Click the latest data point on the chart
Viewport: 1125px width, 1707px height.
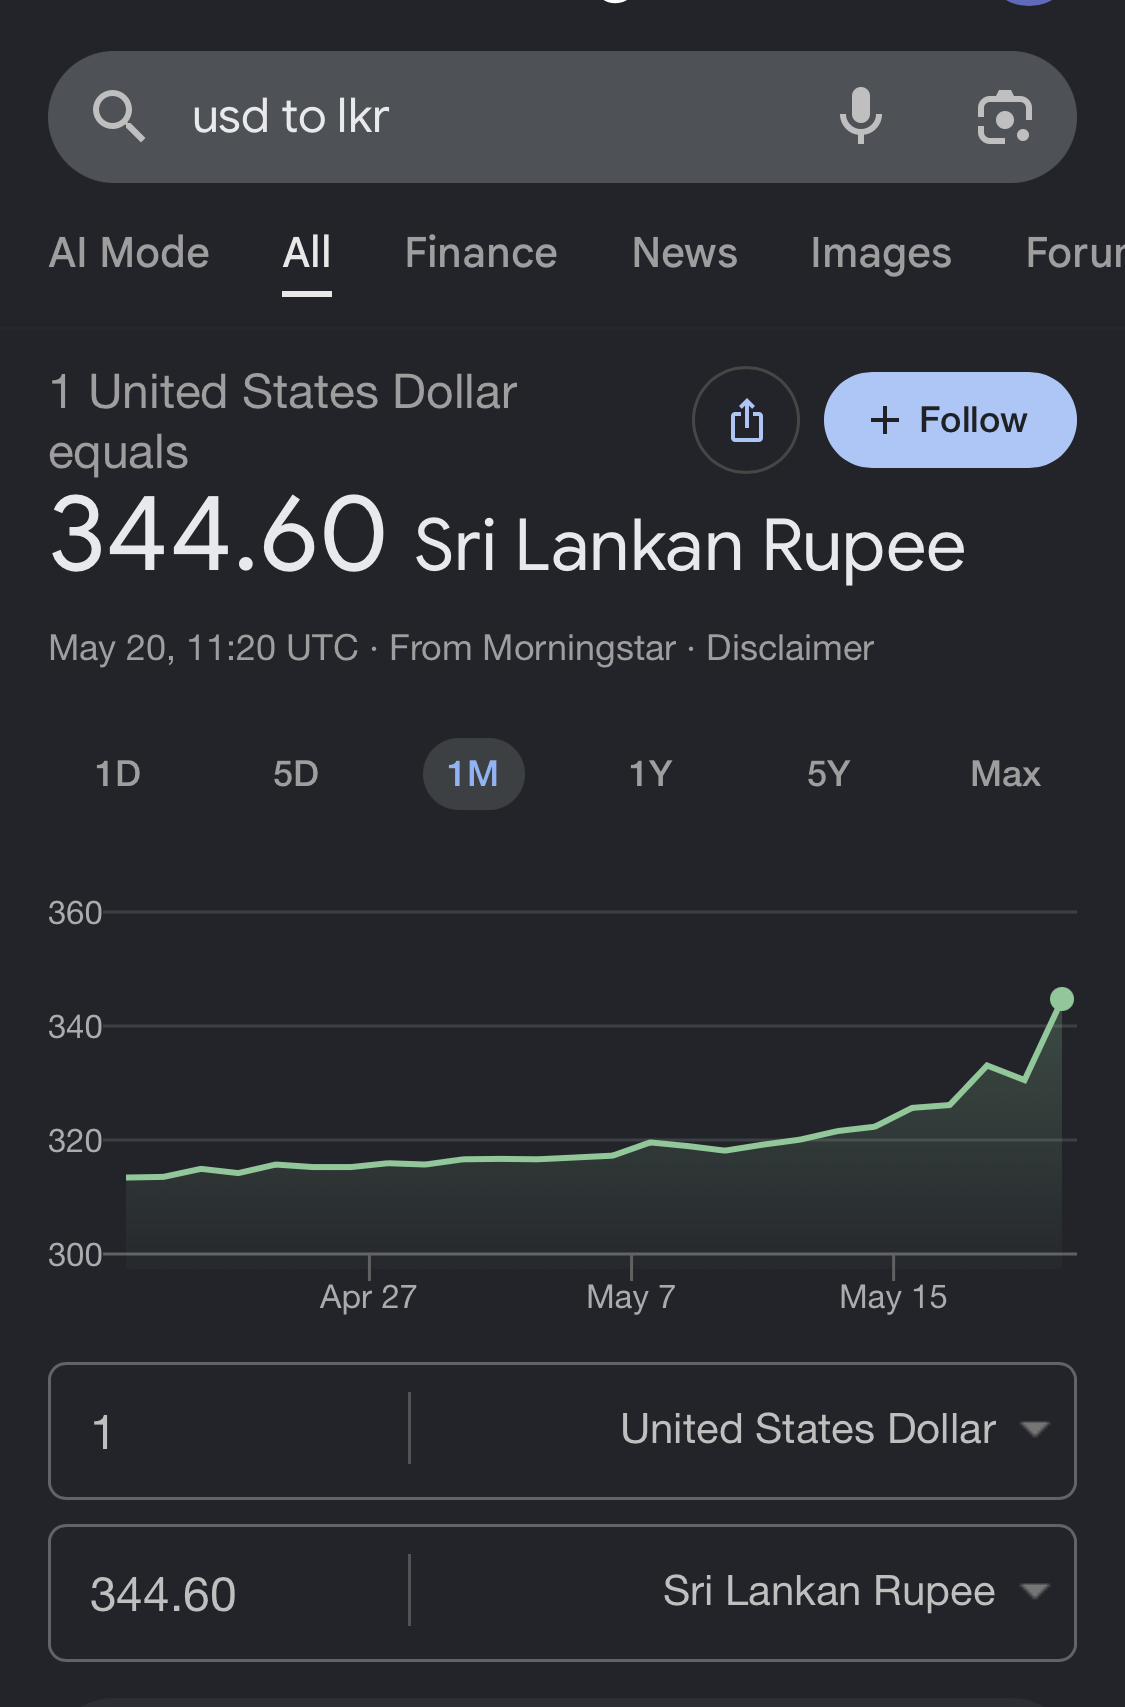coord(1062,999)
